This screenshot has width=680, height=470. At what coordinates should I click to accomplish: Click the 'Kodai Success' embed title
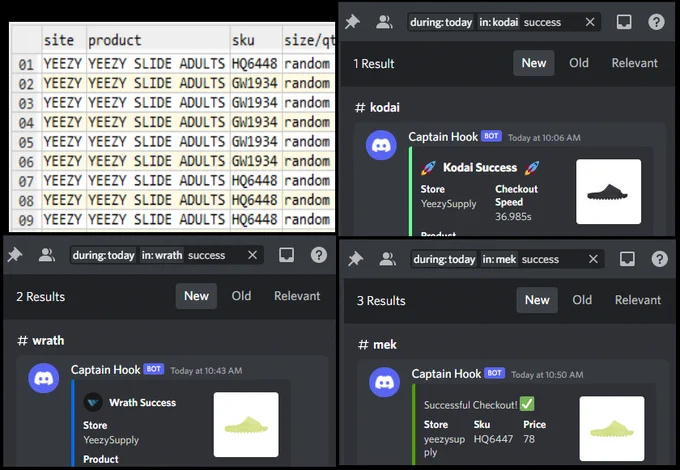[x=480, y=167]
